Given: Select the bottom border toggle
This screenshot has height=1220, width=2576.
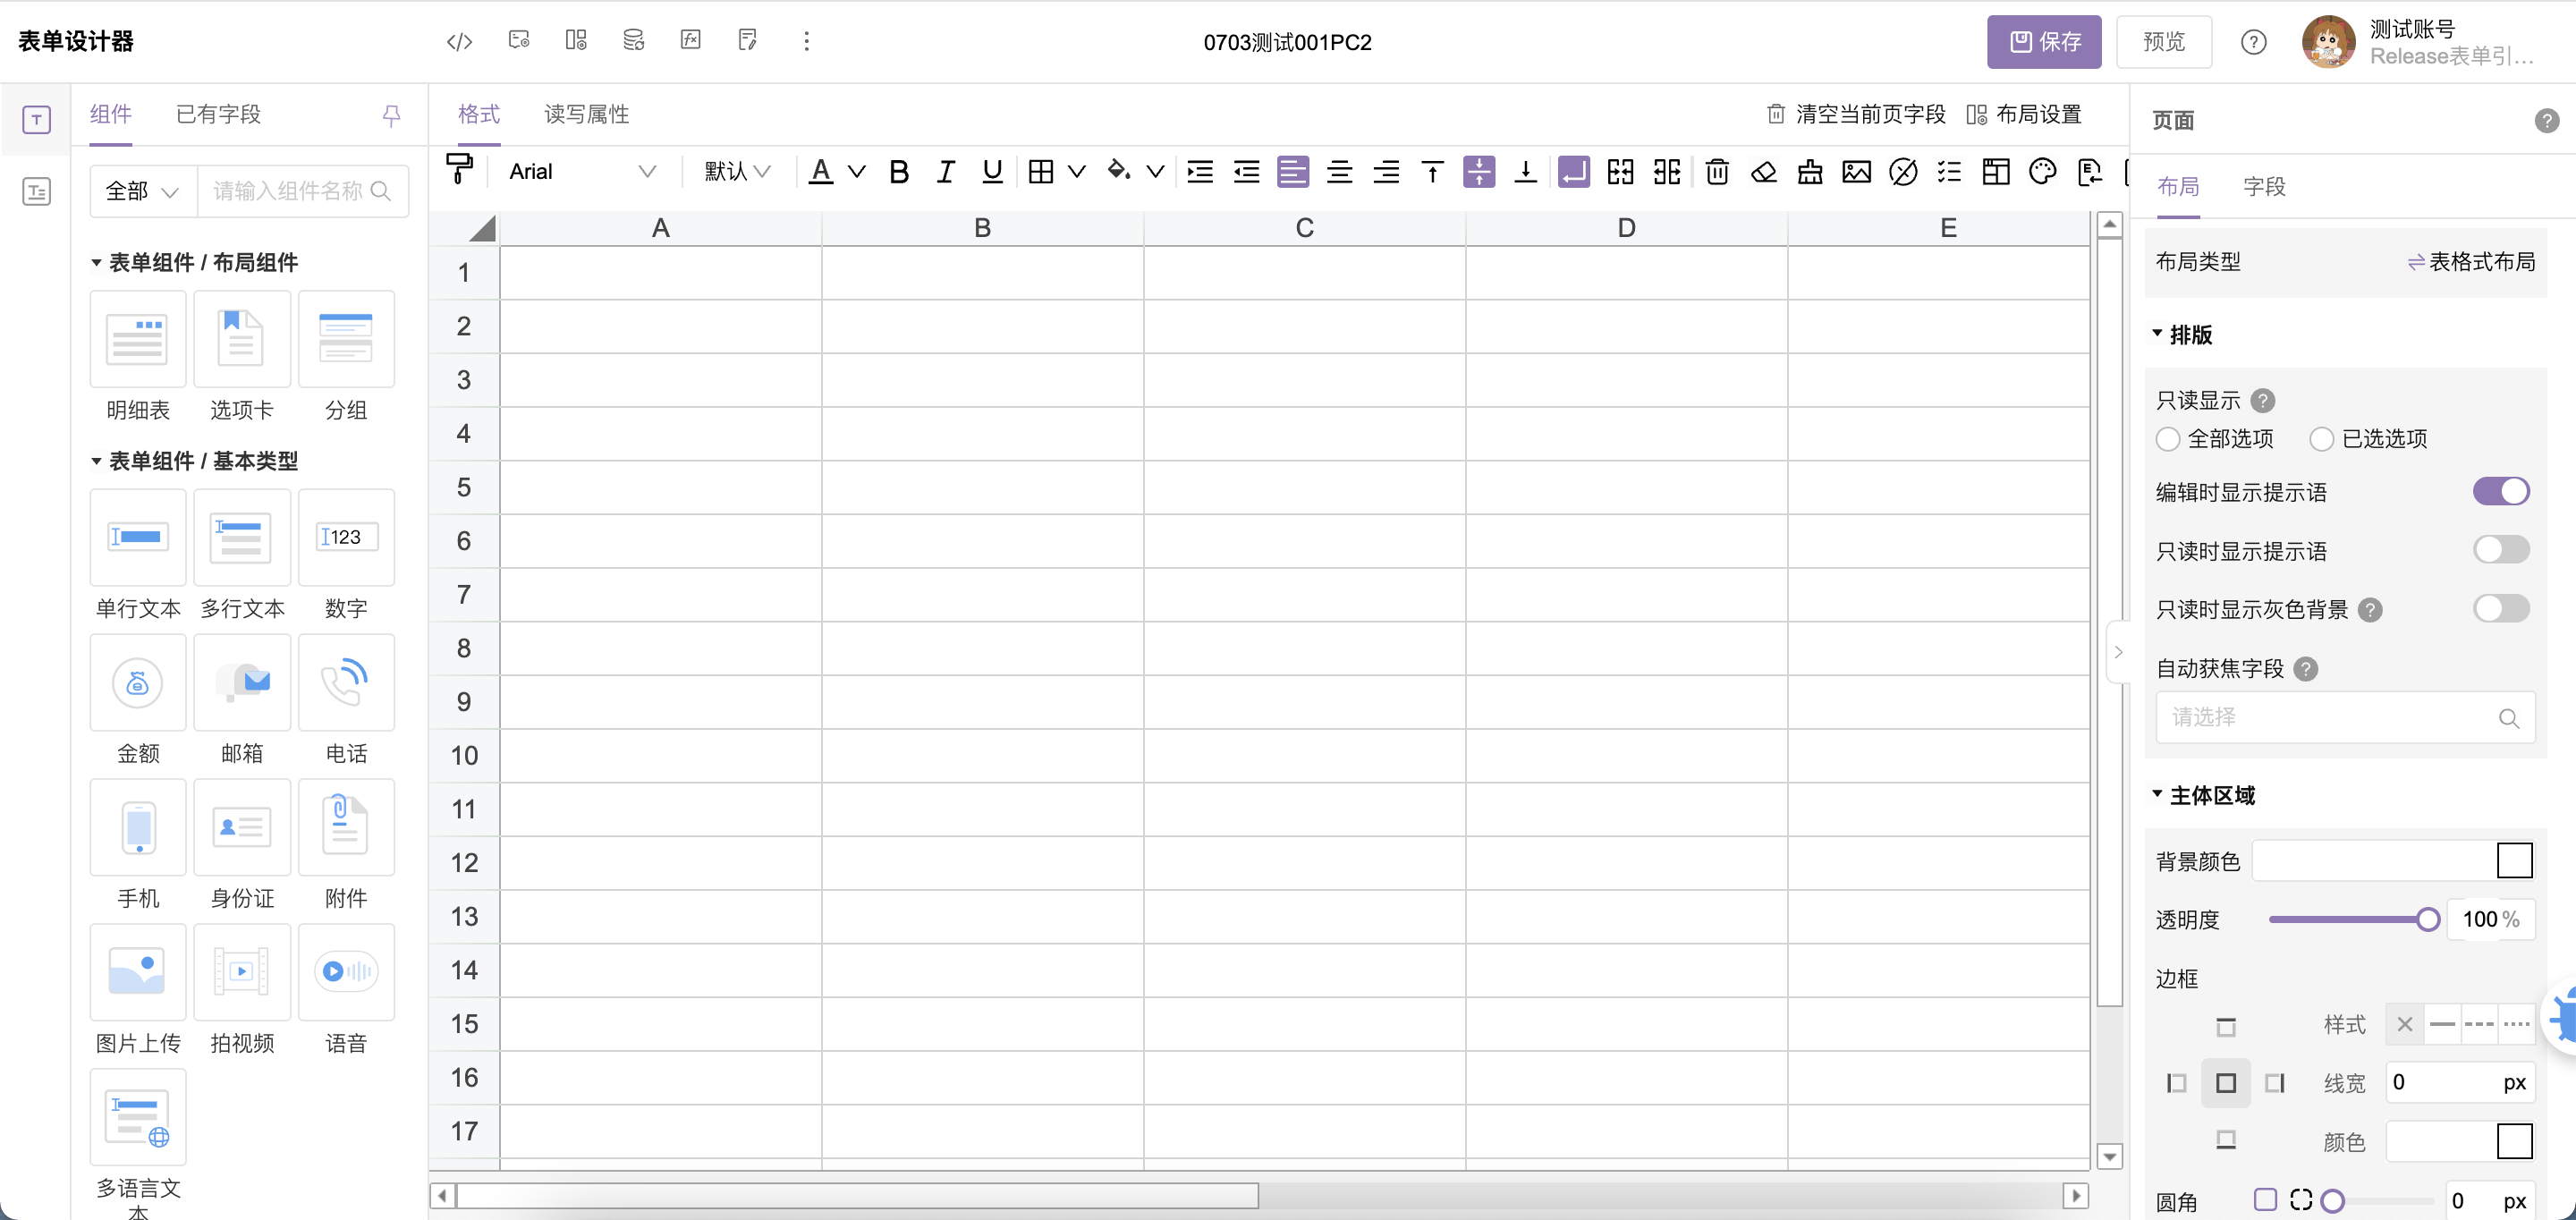Looking at the screenshot, I should click(2225, 1140).
